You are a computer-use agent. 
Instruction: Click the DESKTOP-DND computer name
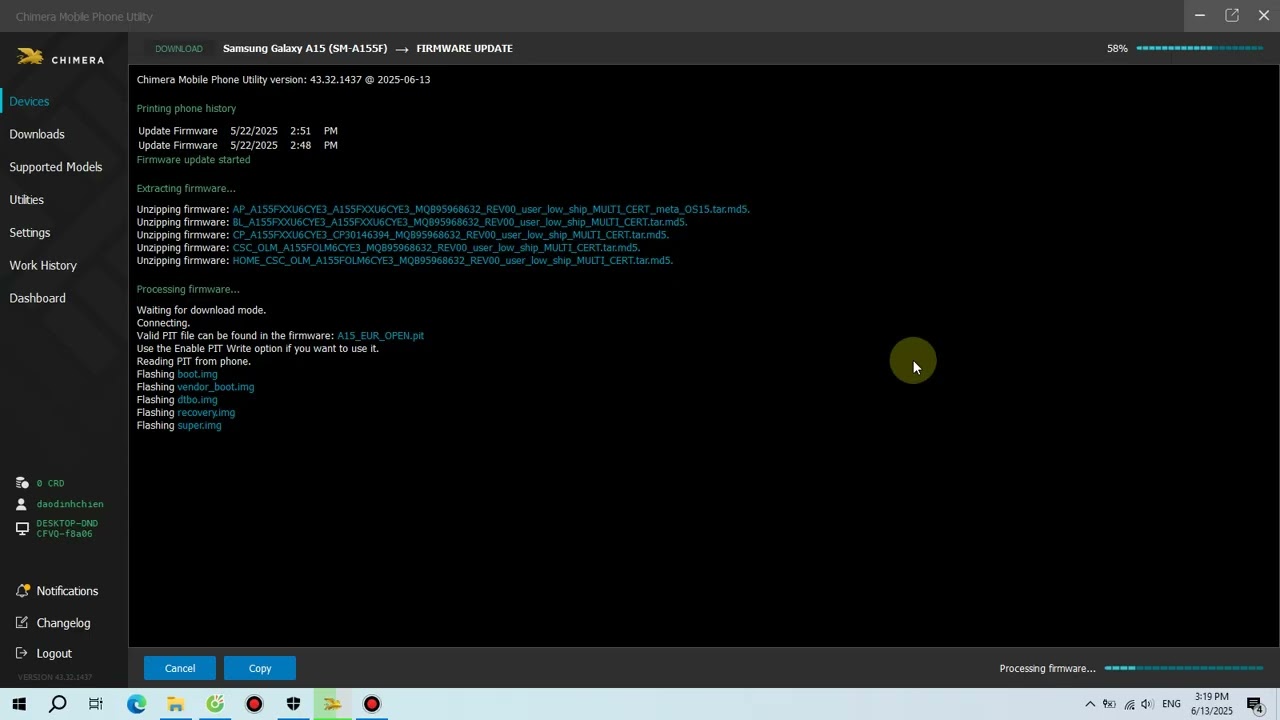tap(67, 528)
